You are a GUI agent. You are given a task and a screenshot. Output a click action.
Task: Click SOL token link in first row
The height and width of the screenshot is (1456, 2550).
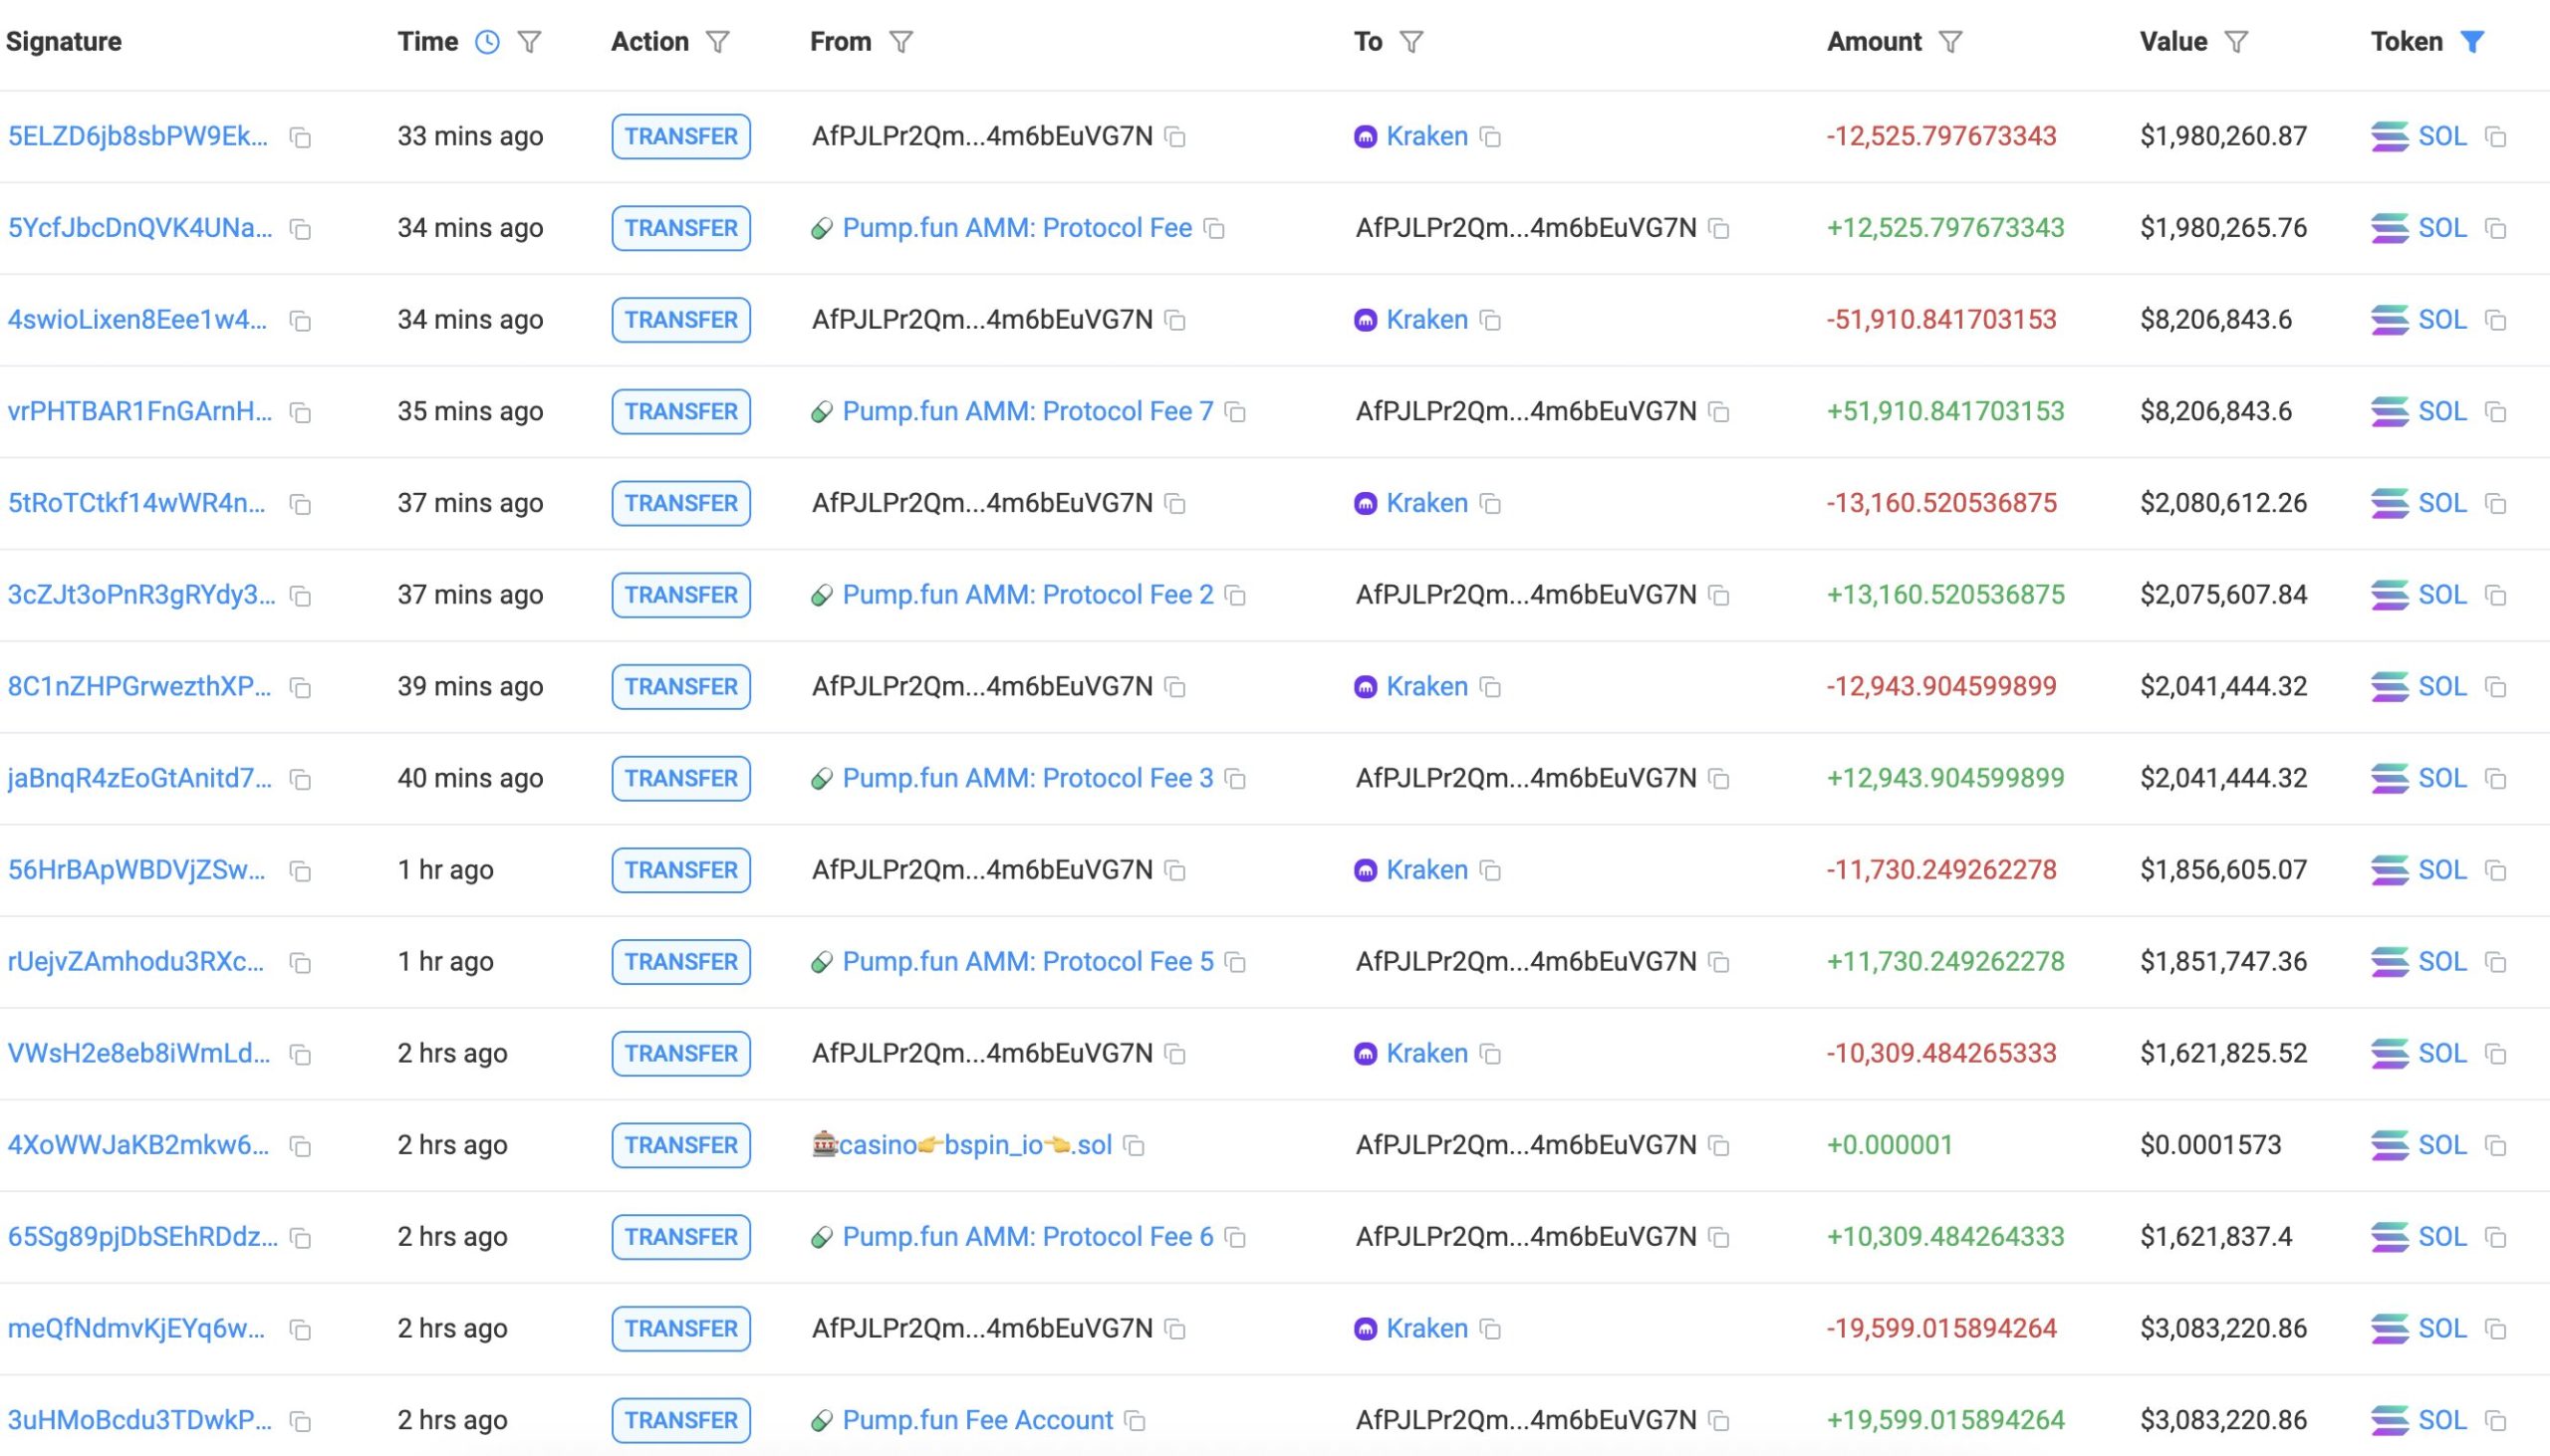click(2441, 136)
